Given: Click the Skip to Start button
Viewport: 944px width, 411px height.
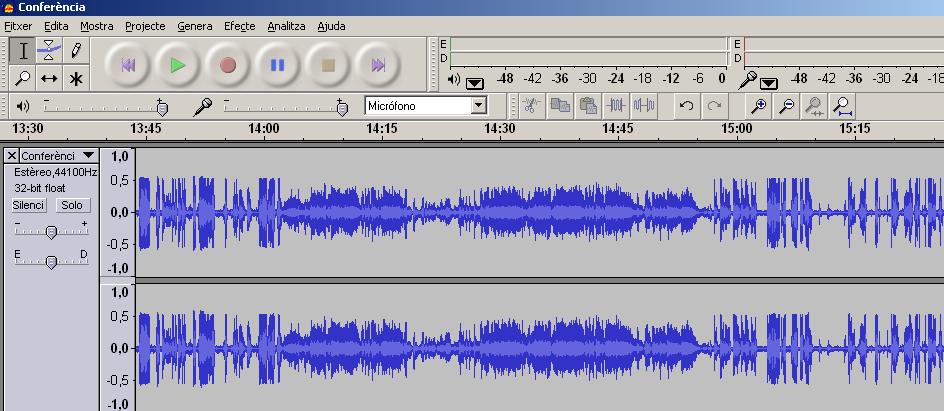Looking at the screenshot, I should tap(128, 65).
